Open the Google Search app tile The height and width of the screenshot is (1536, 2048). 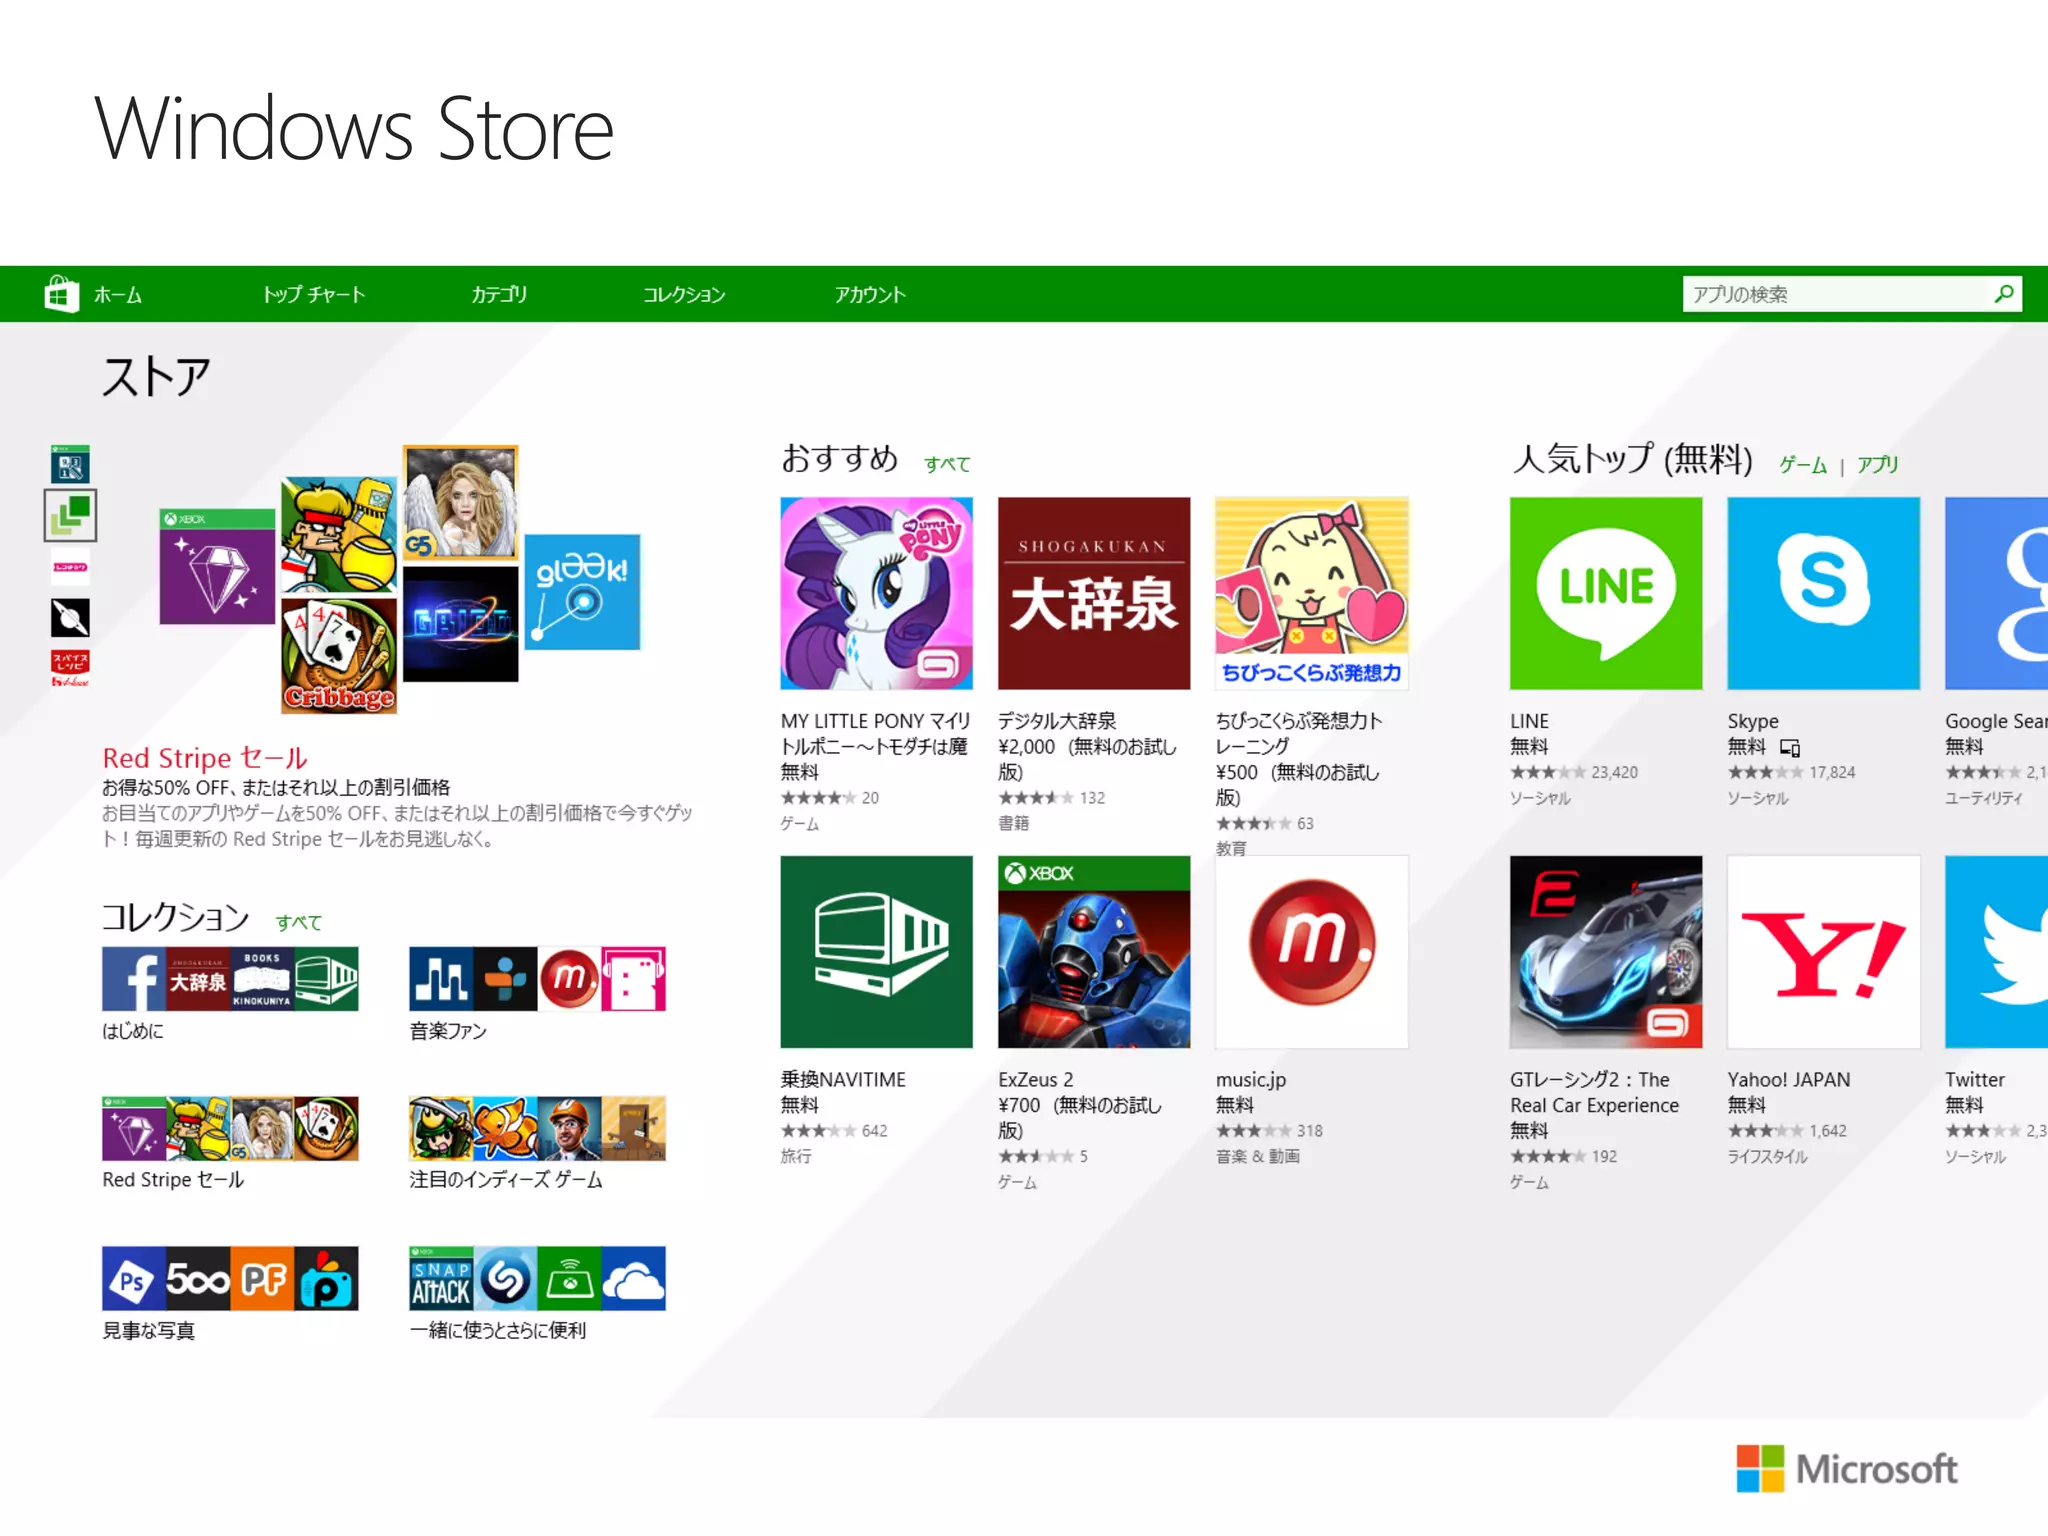pyautogui.click(x=1996, y=593)
